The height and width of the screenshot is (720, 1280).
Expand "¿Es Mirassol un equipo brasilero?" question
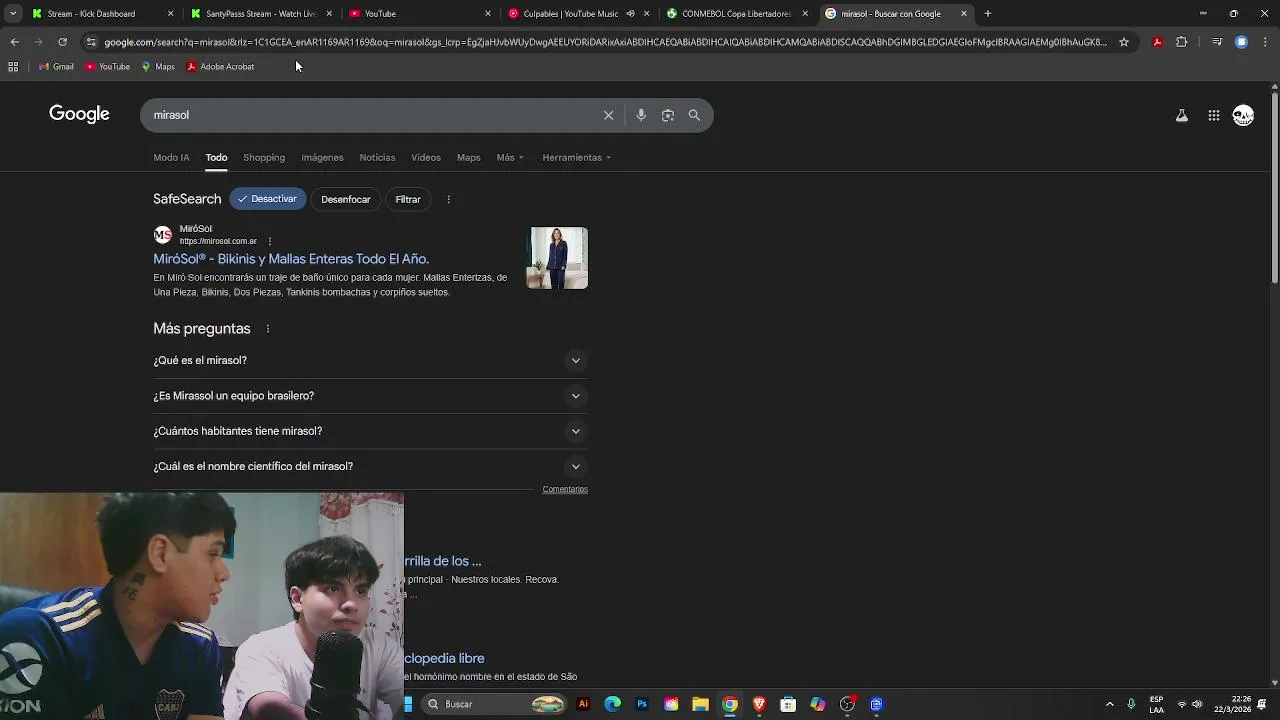pyautogui.click(x=370, y=396)
